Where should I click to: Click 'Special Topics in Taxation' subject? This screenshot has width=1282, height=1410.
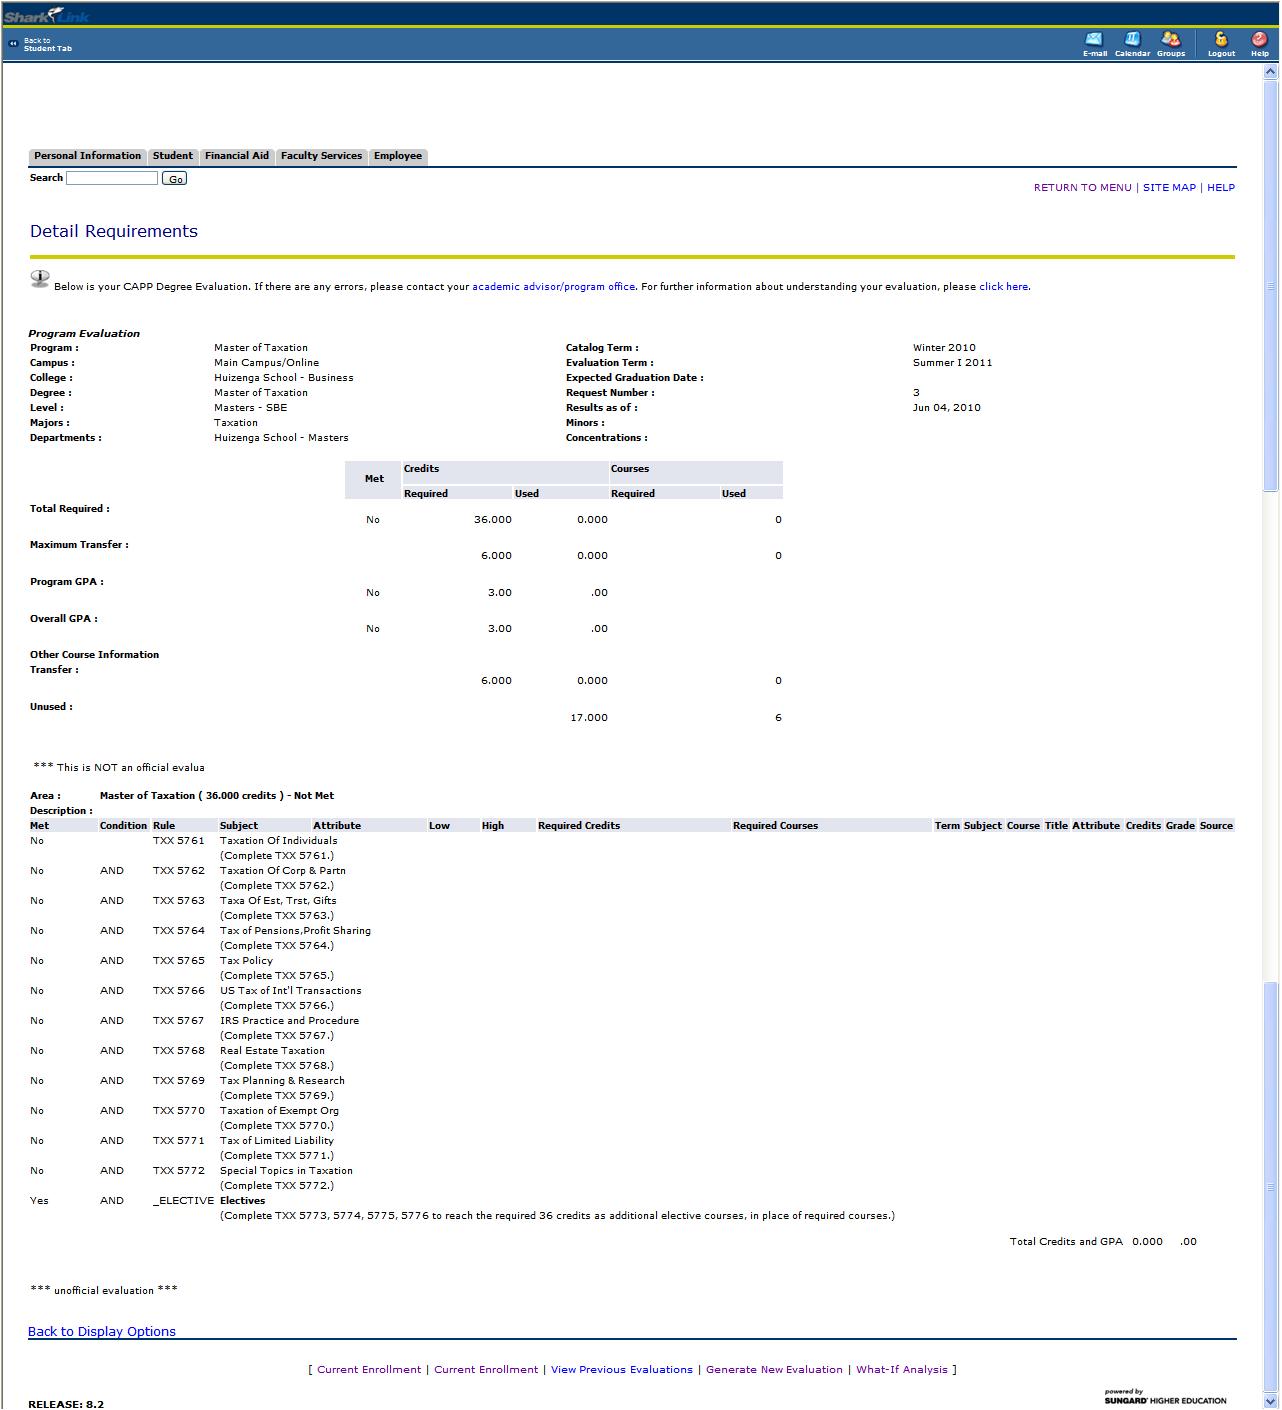pos(286,1171)
